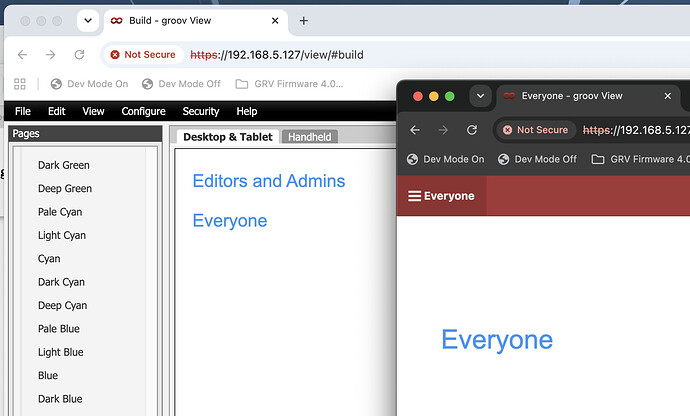Click forward arrow in Everyone window

[443, 130]
